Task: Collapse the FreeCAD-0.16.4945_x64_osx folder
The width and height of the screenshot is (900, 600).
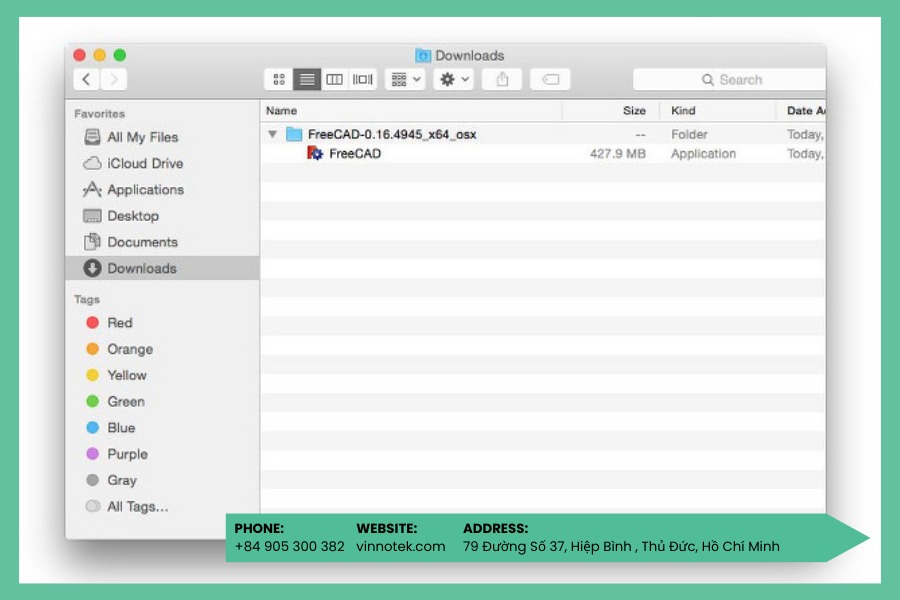Action: point(273,134)
